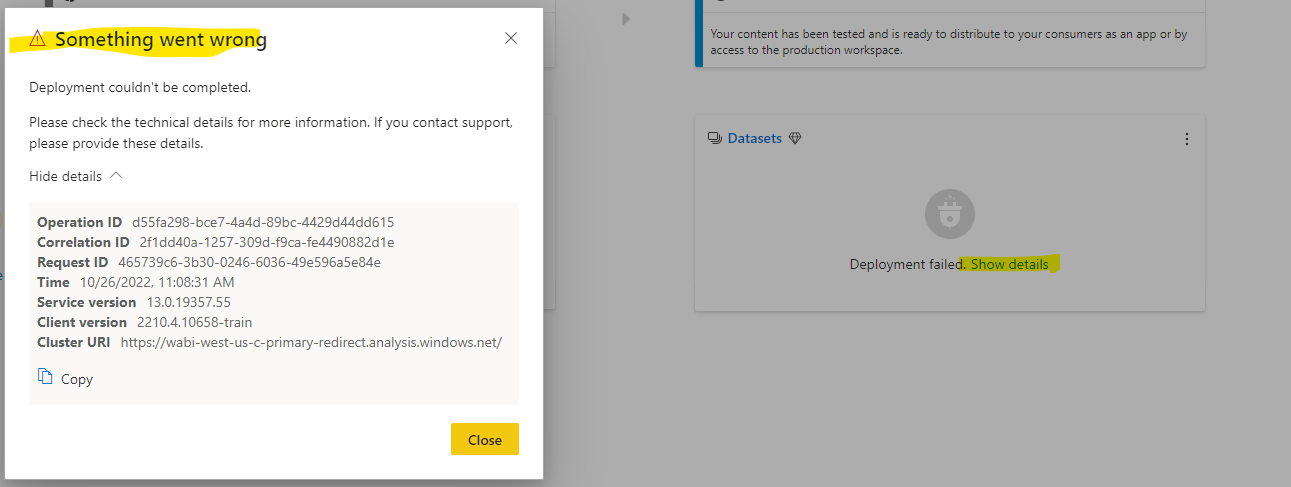Viewport: 1291px width, 487px height.
Task: Click the Something went wrong title
Action: 160,40
